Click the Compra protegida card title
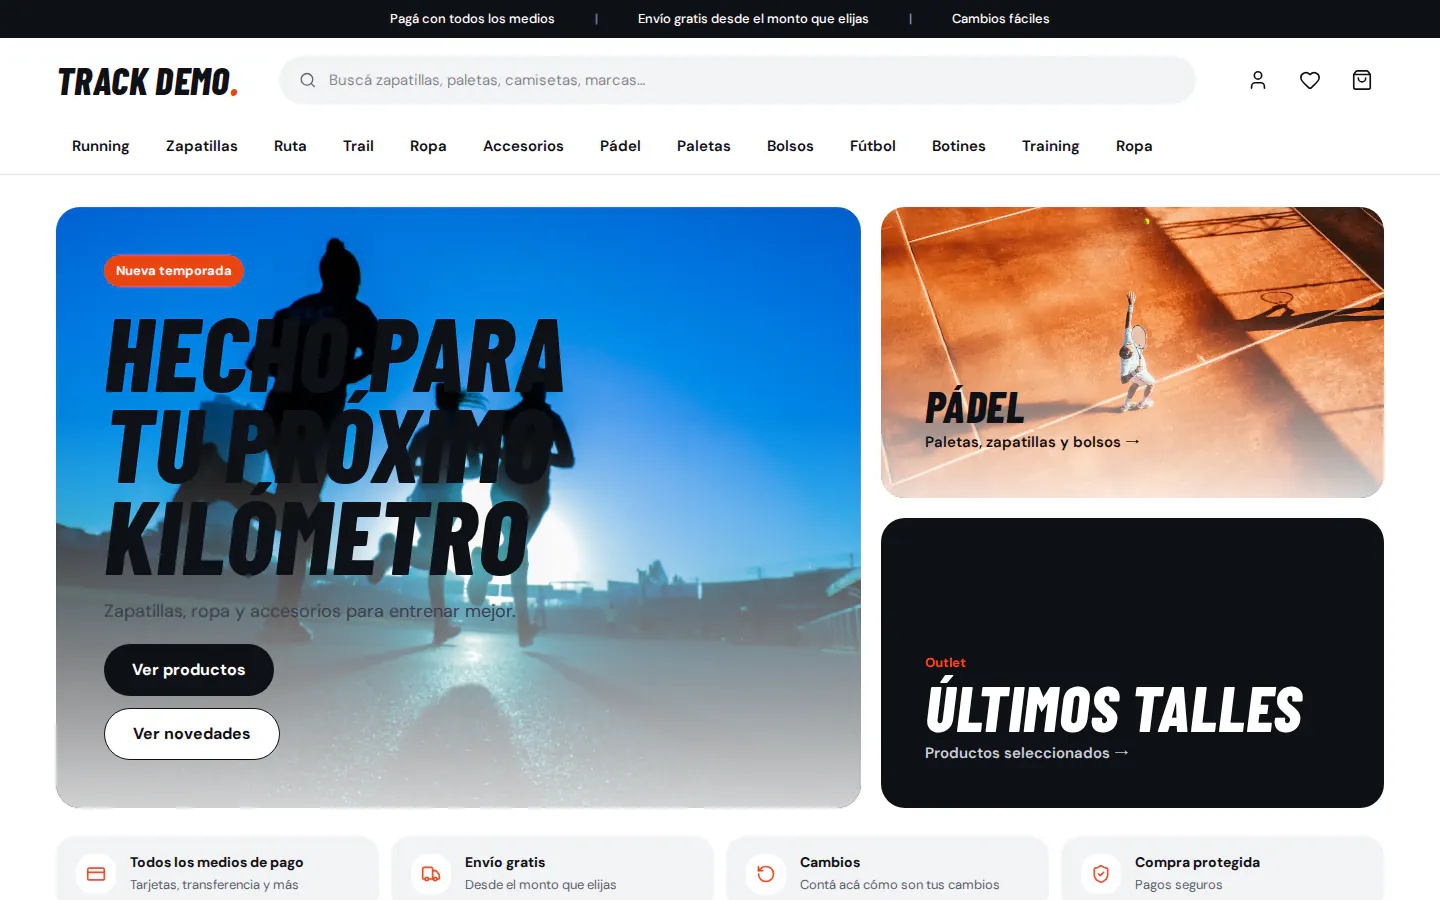The height and width of the screenshot is (900, 1440). pos(1197,862)
